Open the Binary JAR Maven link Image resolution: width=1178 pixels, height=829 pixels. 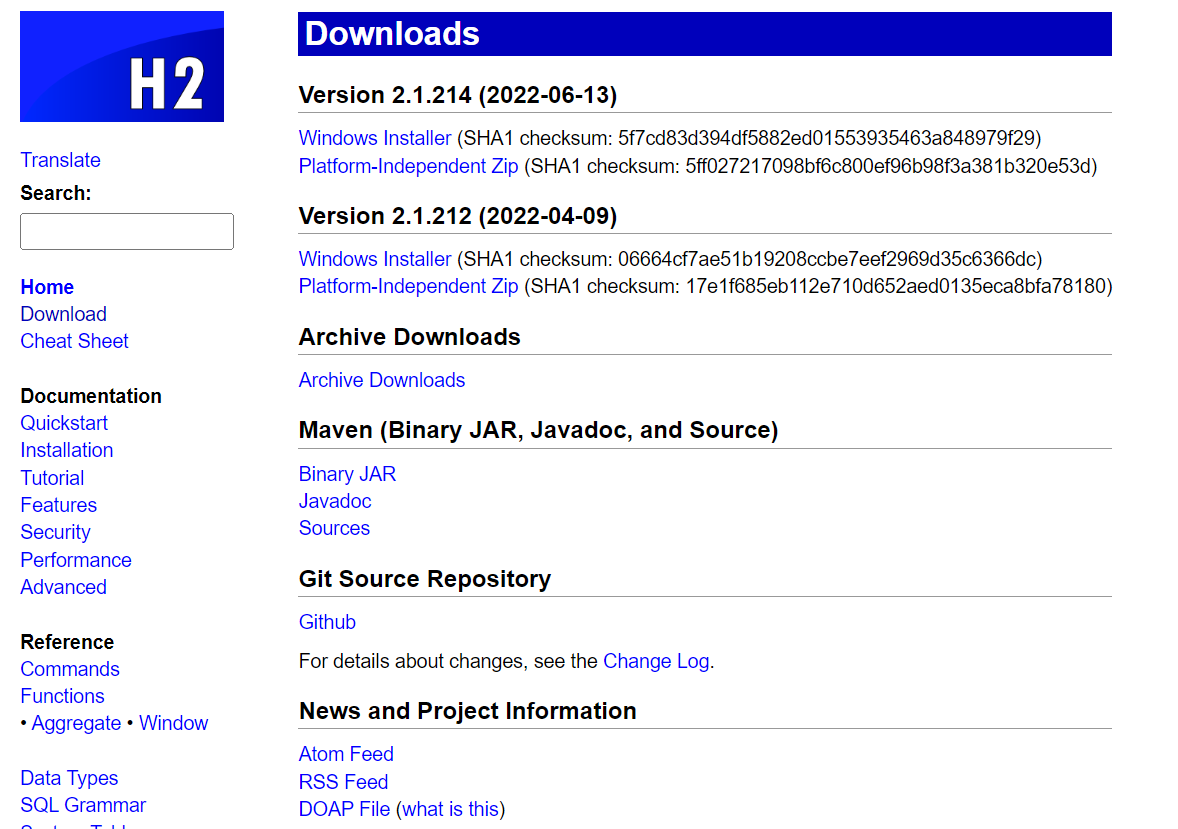click(347, 474)
